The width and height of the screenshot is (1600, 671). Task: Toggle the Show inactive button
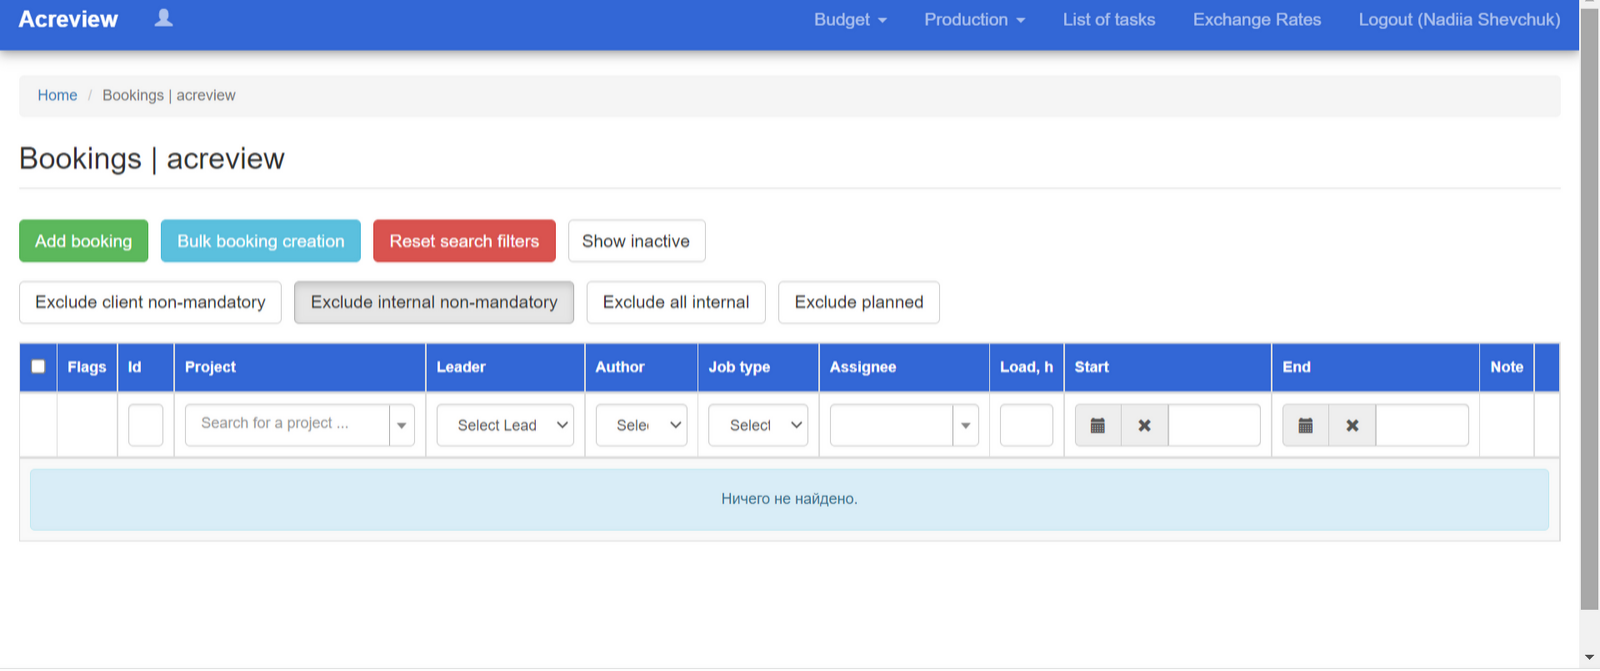point(636,241)
